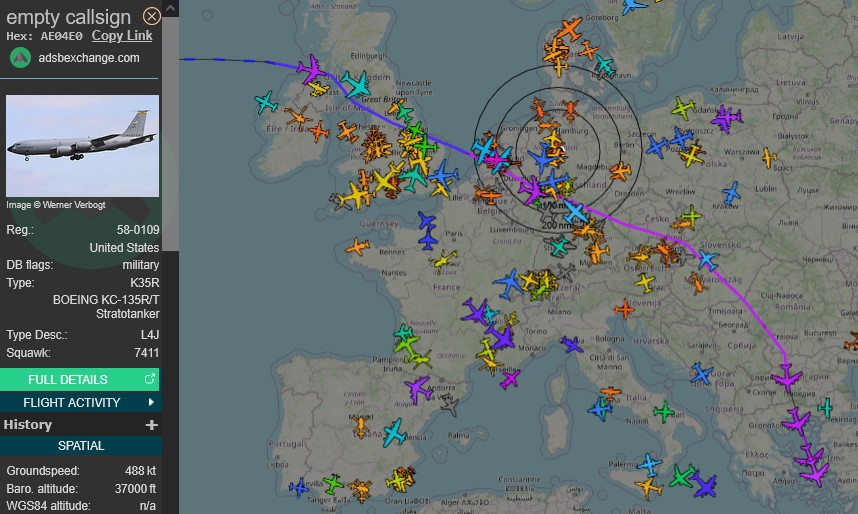Image resolution: width=858 pixels, height=514 pixels.
Task: Expand the FLIGHT ACTIVITY section
Action: (x=80, y=402)
